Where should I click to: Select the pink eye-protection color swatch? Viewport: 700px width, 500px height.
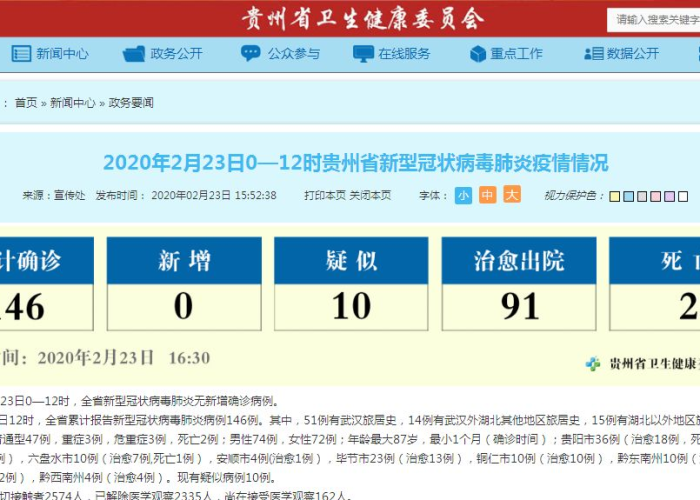tap(656, 196)
